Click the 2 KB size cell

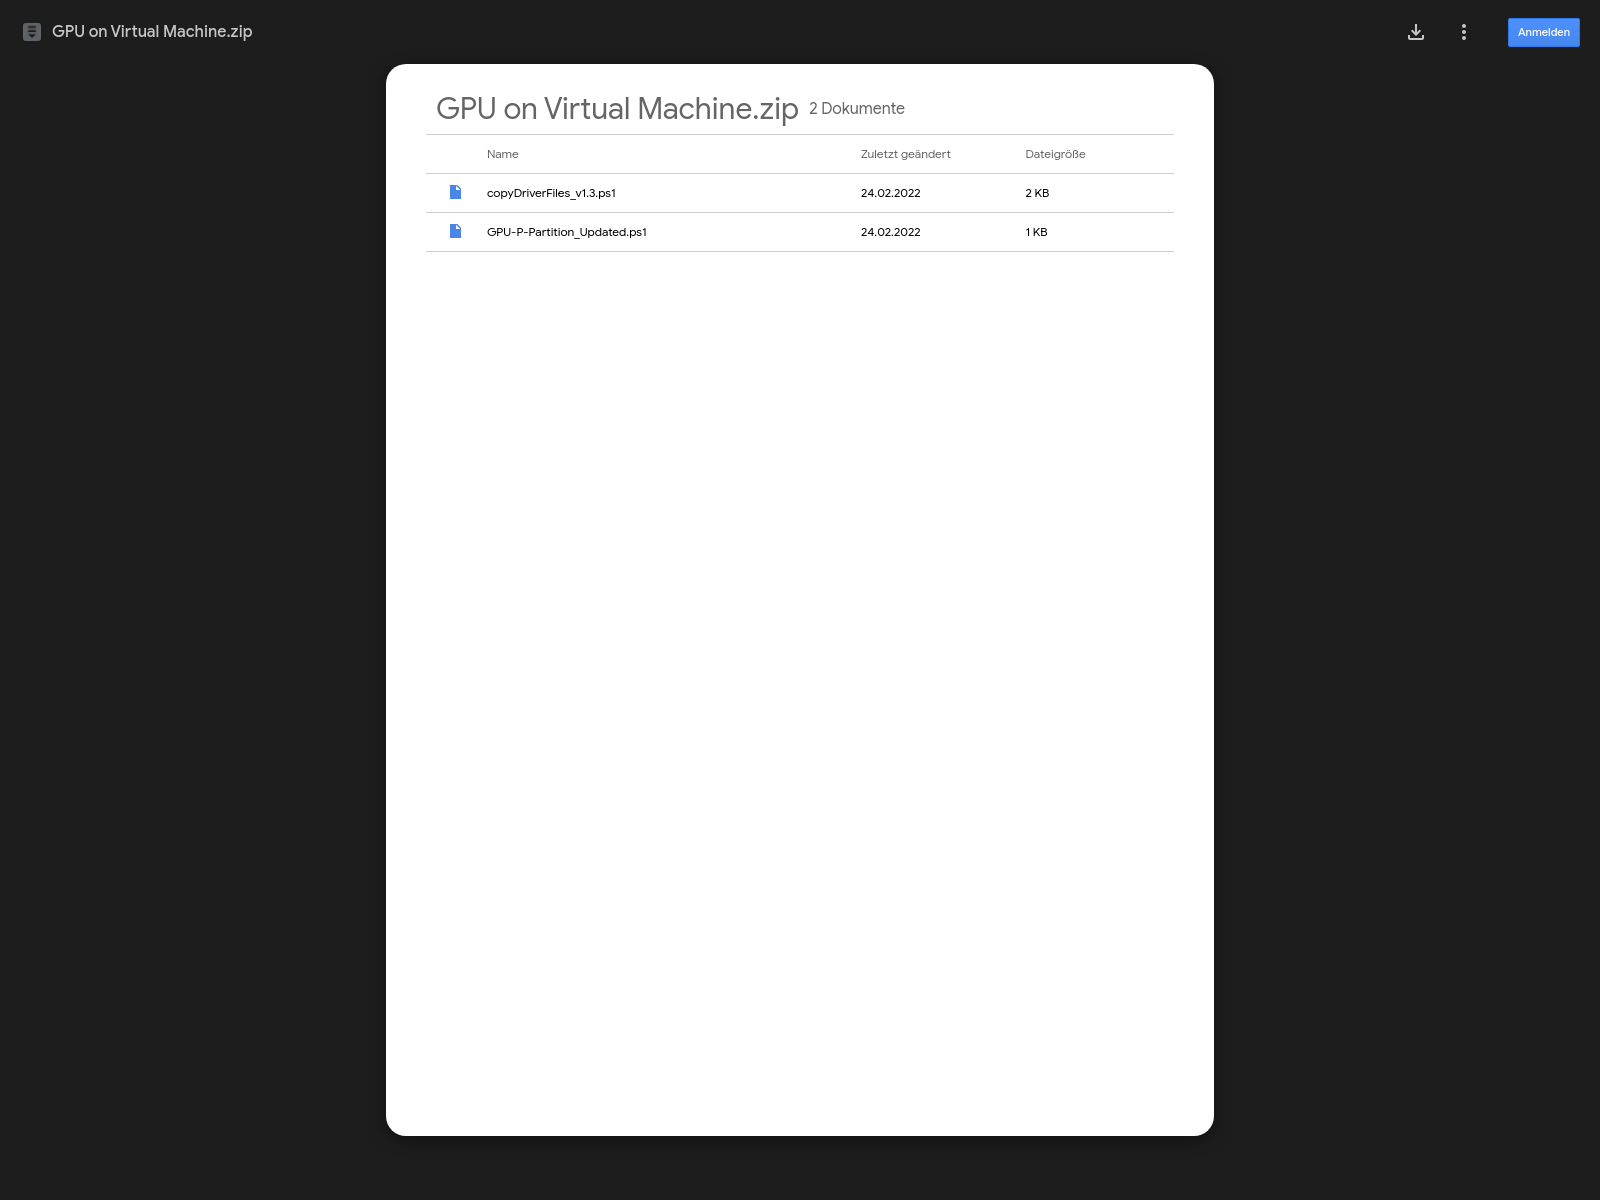(x=1037, y=193)
